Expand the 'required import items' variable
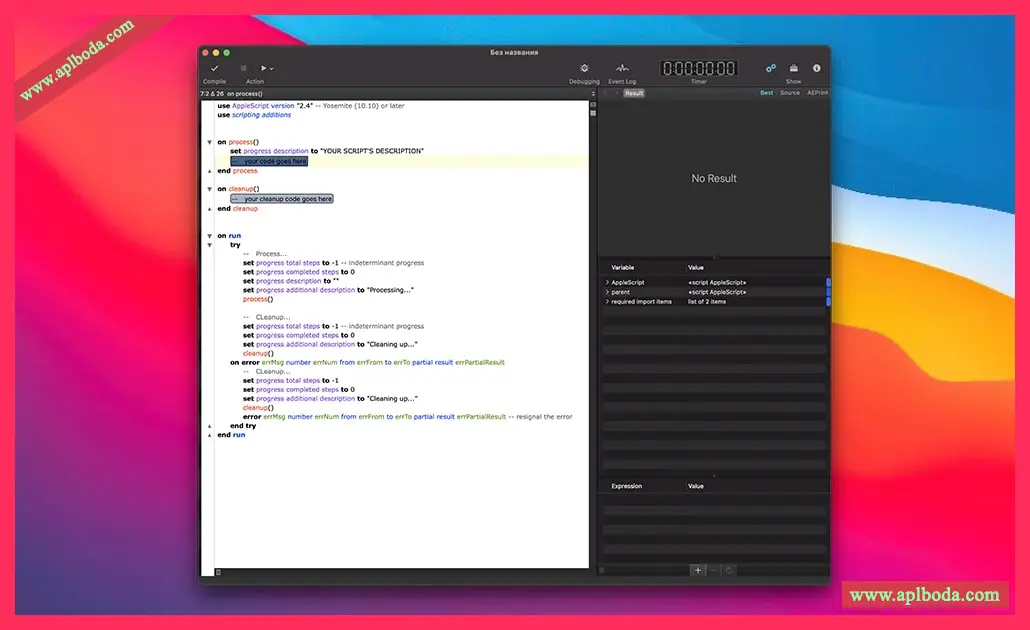Image resolution: width=1030 pixels, height=630 pixels. [x=607, y=302]
